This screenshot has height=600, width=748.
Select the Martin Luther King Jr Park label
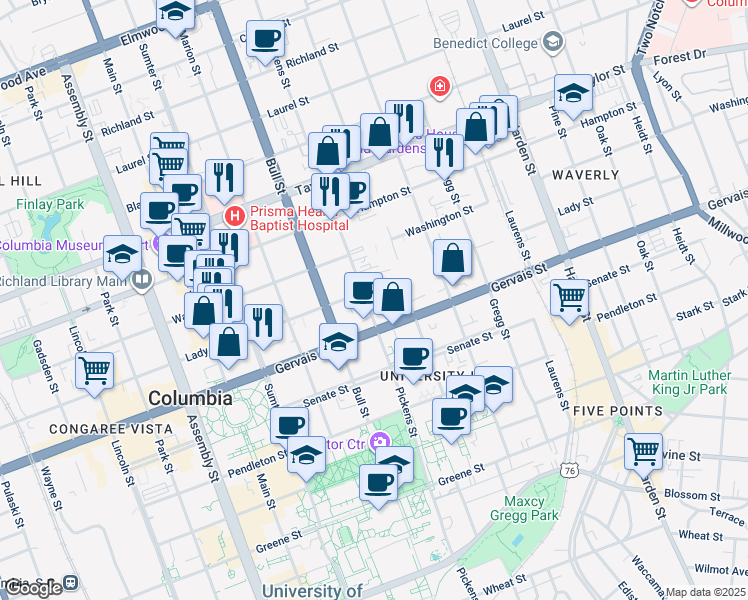pyautogui.click(x=697, y=380)
